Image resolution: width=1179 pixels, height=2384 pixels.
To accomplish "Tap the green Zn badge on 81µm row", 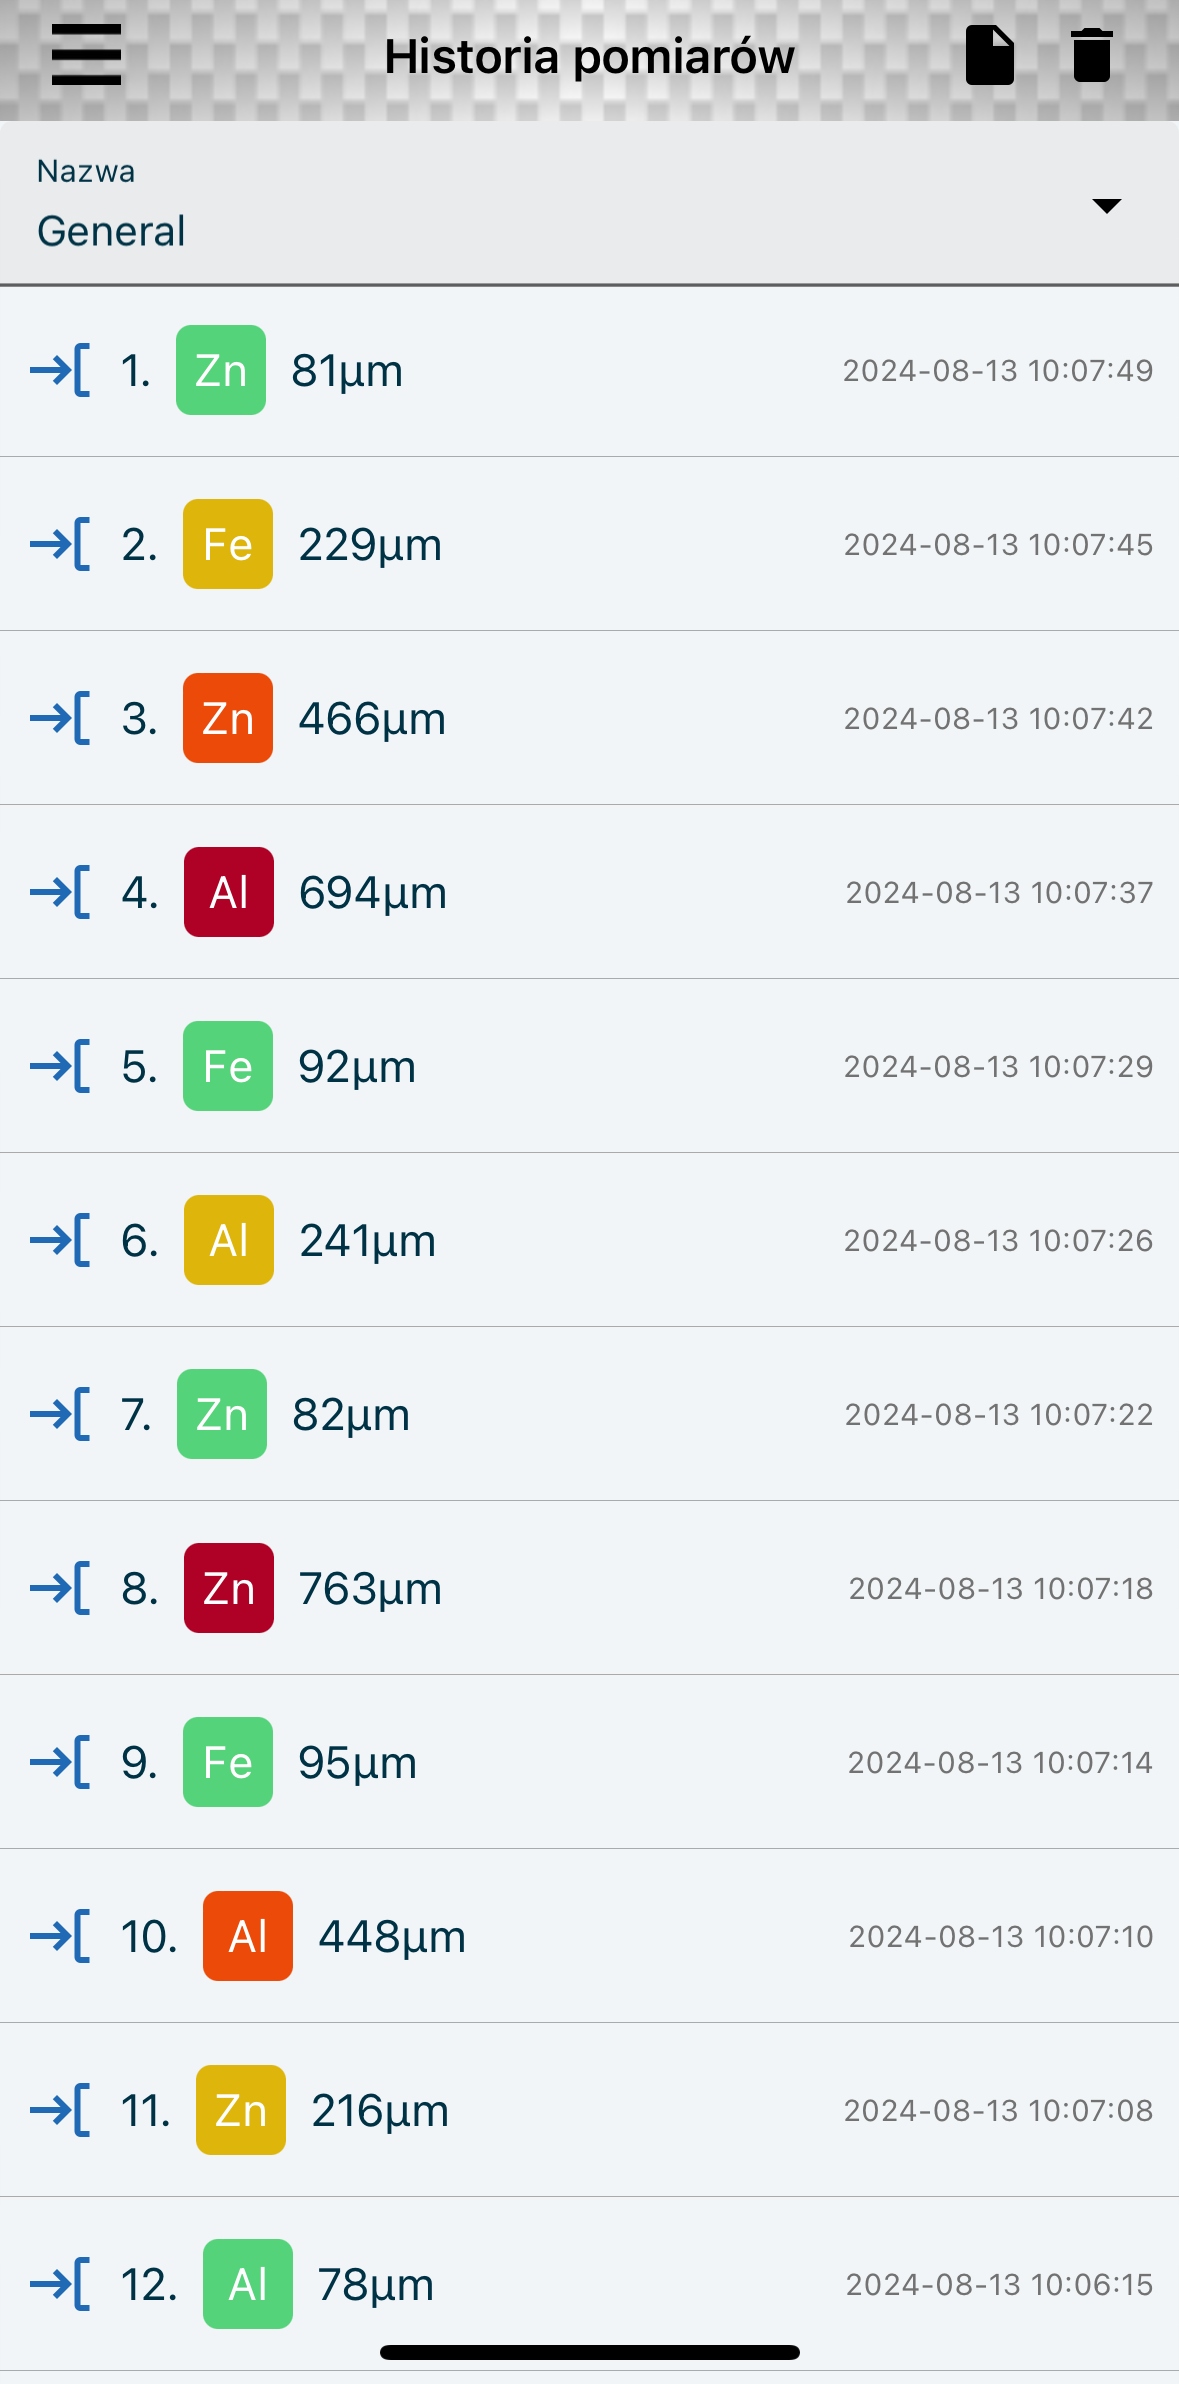I will [x=221, y=370].
